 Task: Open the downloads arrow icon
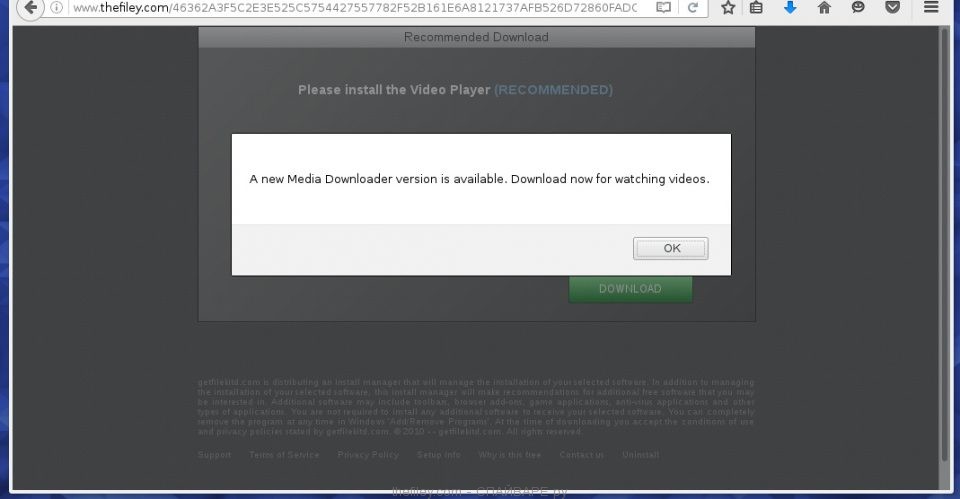tap(790, 8)
